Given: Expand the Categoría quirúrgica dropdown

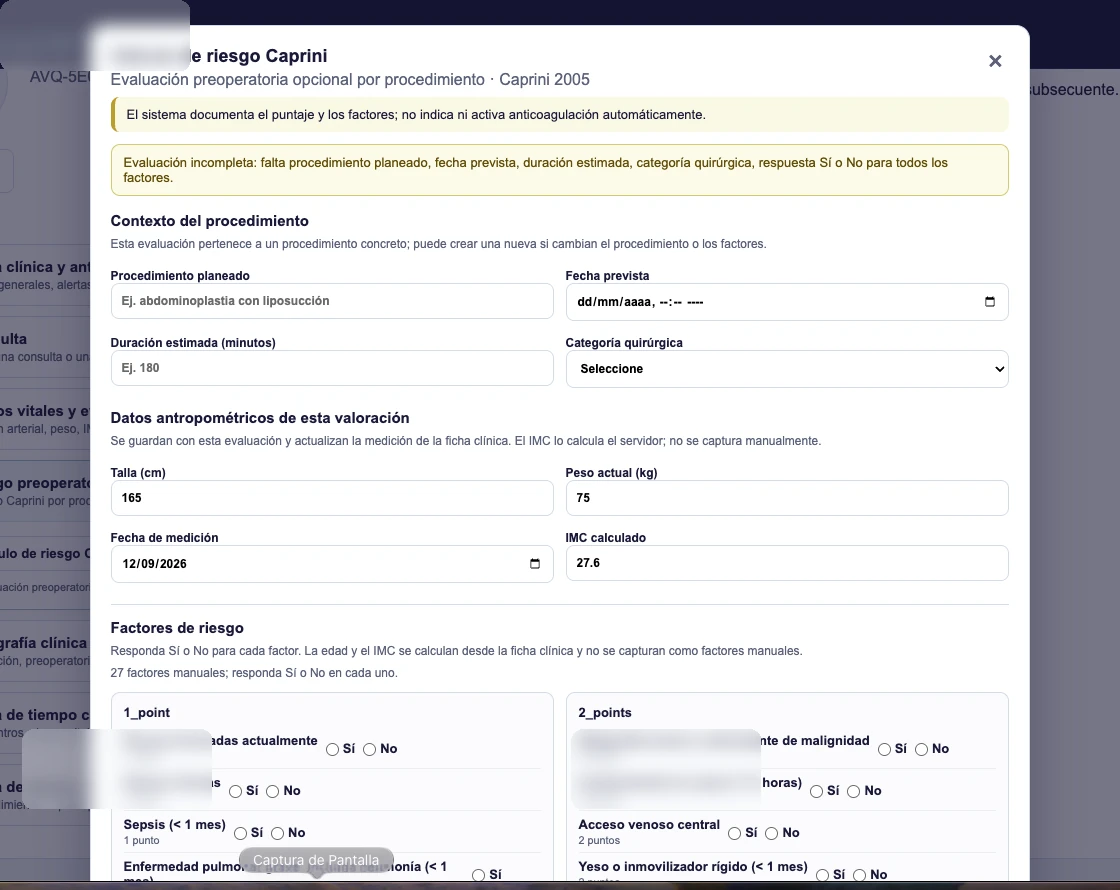Looking at the screenshot, I should pos(786,369).
